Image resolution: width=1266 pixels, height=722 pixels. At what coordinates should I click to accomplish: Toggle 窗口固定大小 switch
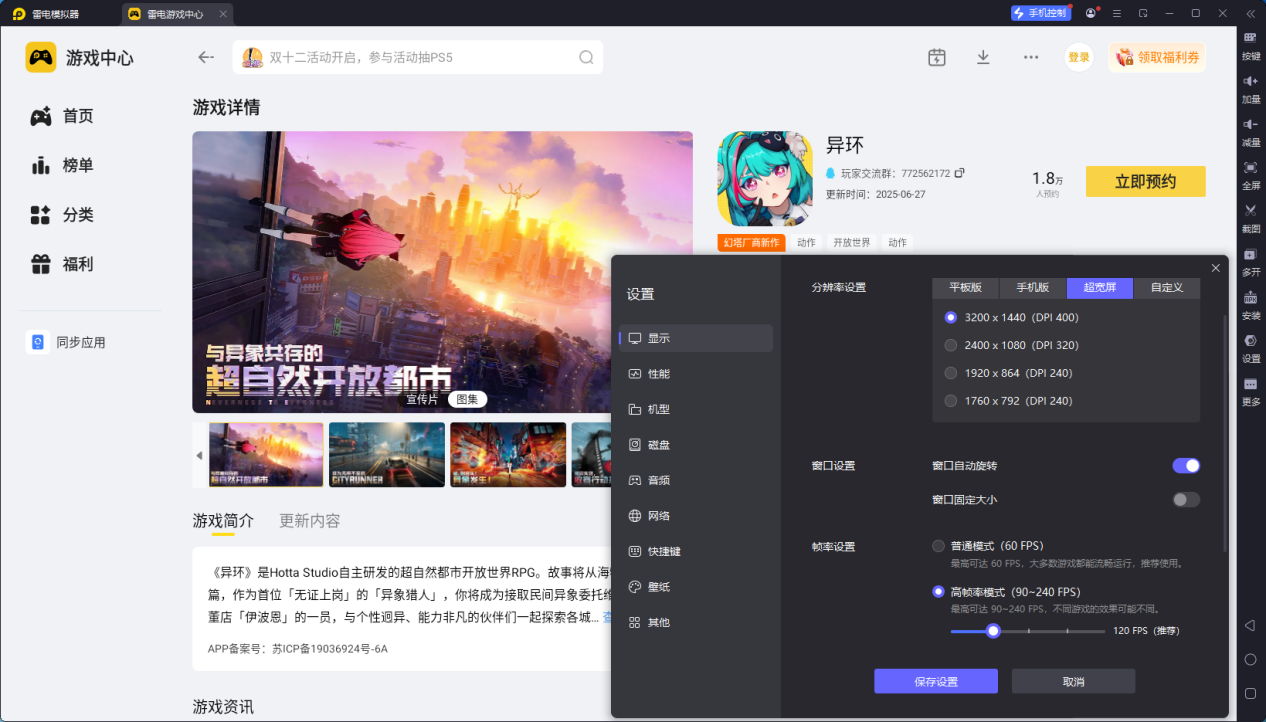pyautogui.click(x=1186, y=499)
